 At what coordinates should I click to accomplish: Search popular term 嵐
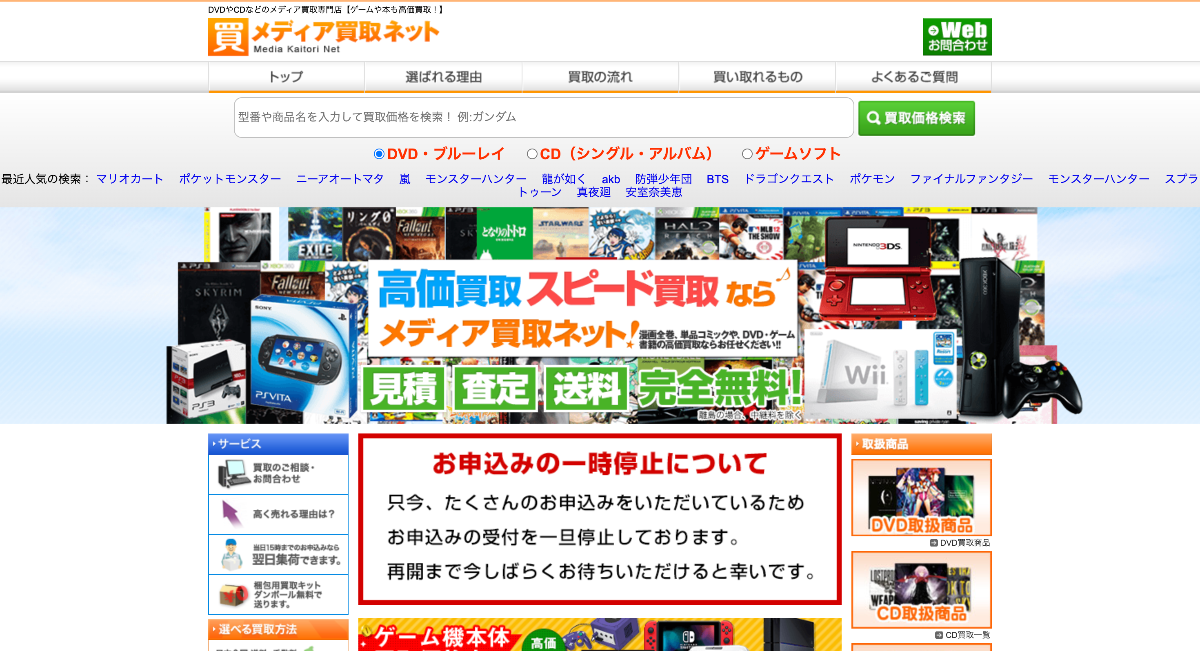(x=405, y=179)
